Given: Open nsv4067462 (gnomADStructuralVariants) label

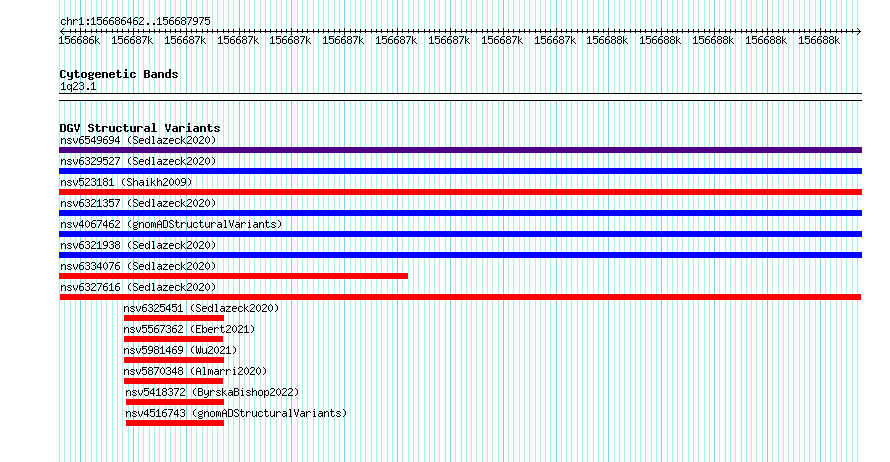Looking at the screenshot, I should click(171, 224).
